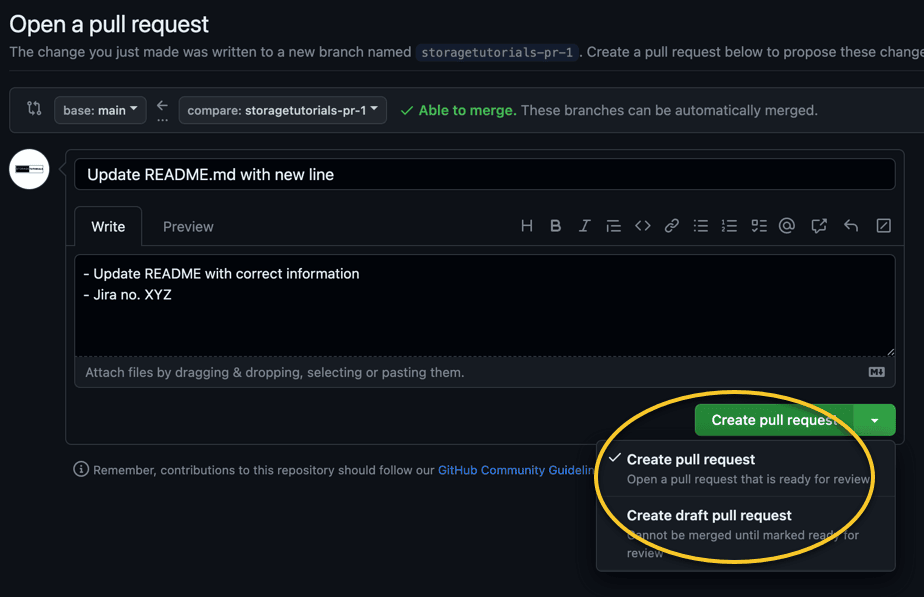Insert a numbered list
Screen dimensions: 924x597
pyautogui.click(x=730, y=226)
